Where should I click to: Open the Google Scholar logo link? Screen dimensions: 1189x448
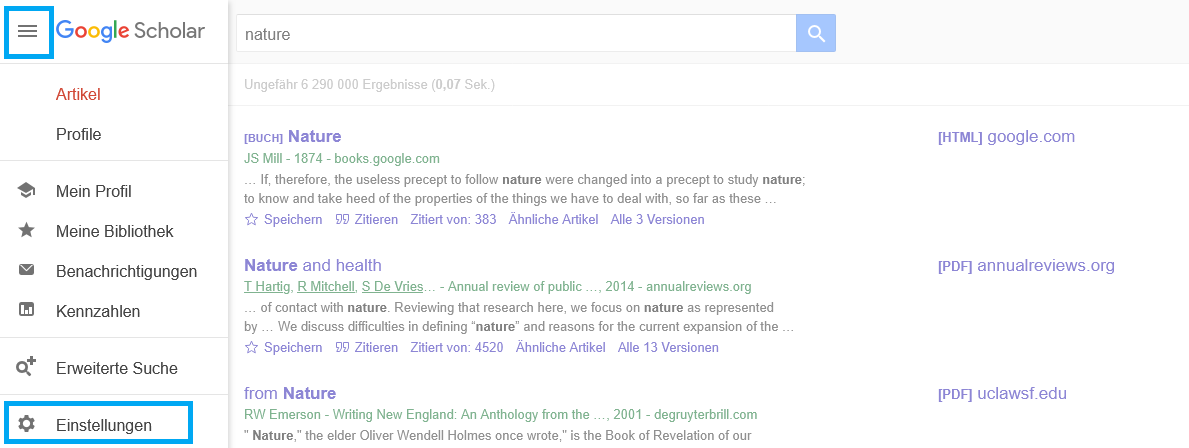point(130,31)
